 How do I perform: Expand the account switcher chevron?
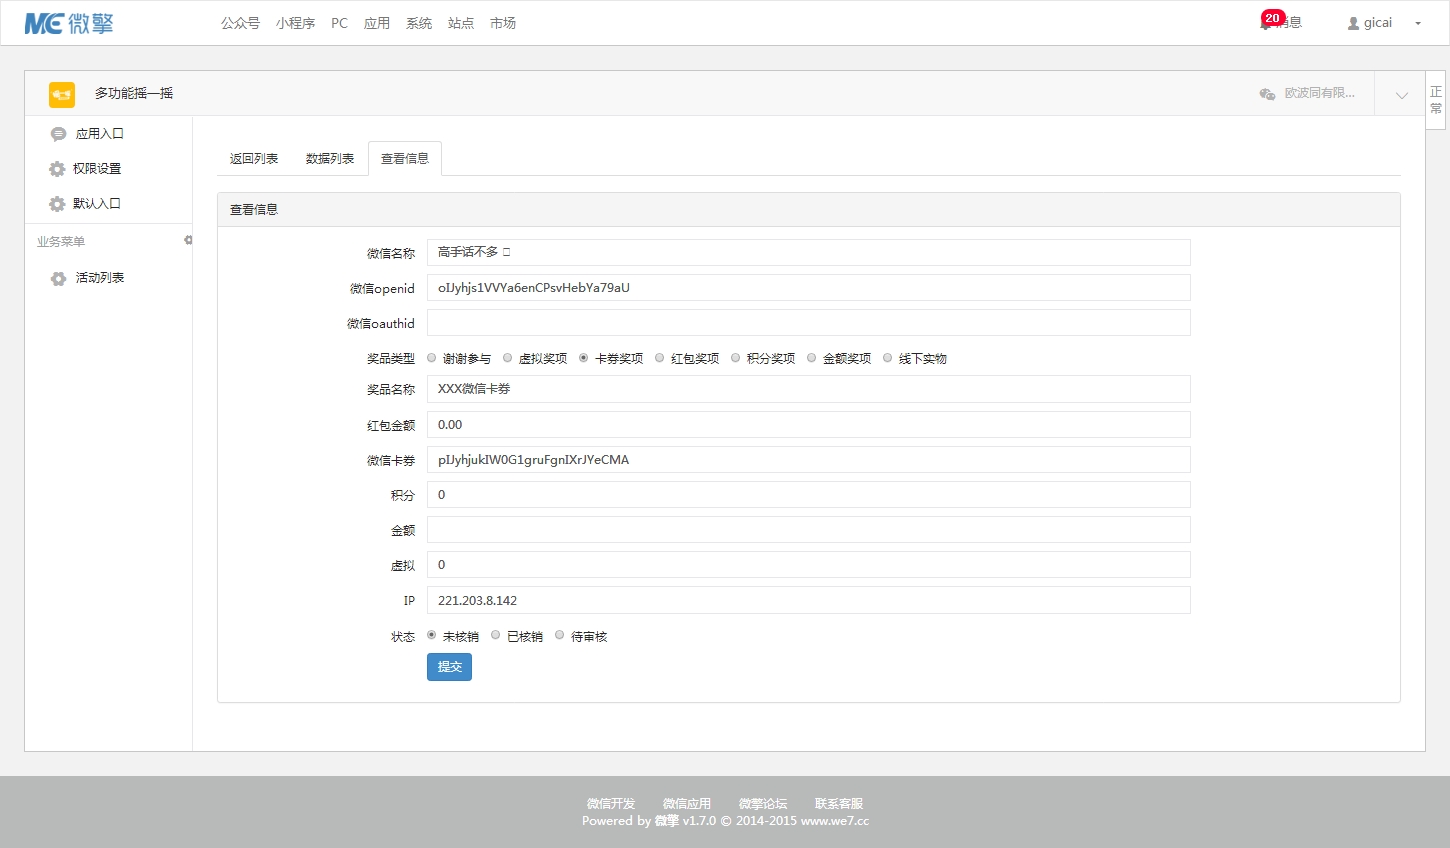1402,96
